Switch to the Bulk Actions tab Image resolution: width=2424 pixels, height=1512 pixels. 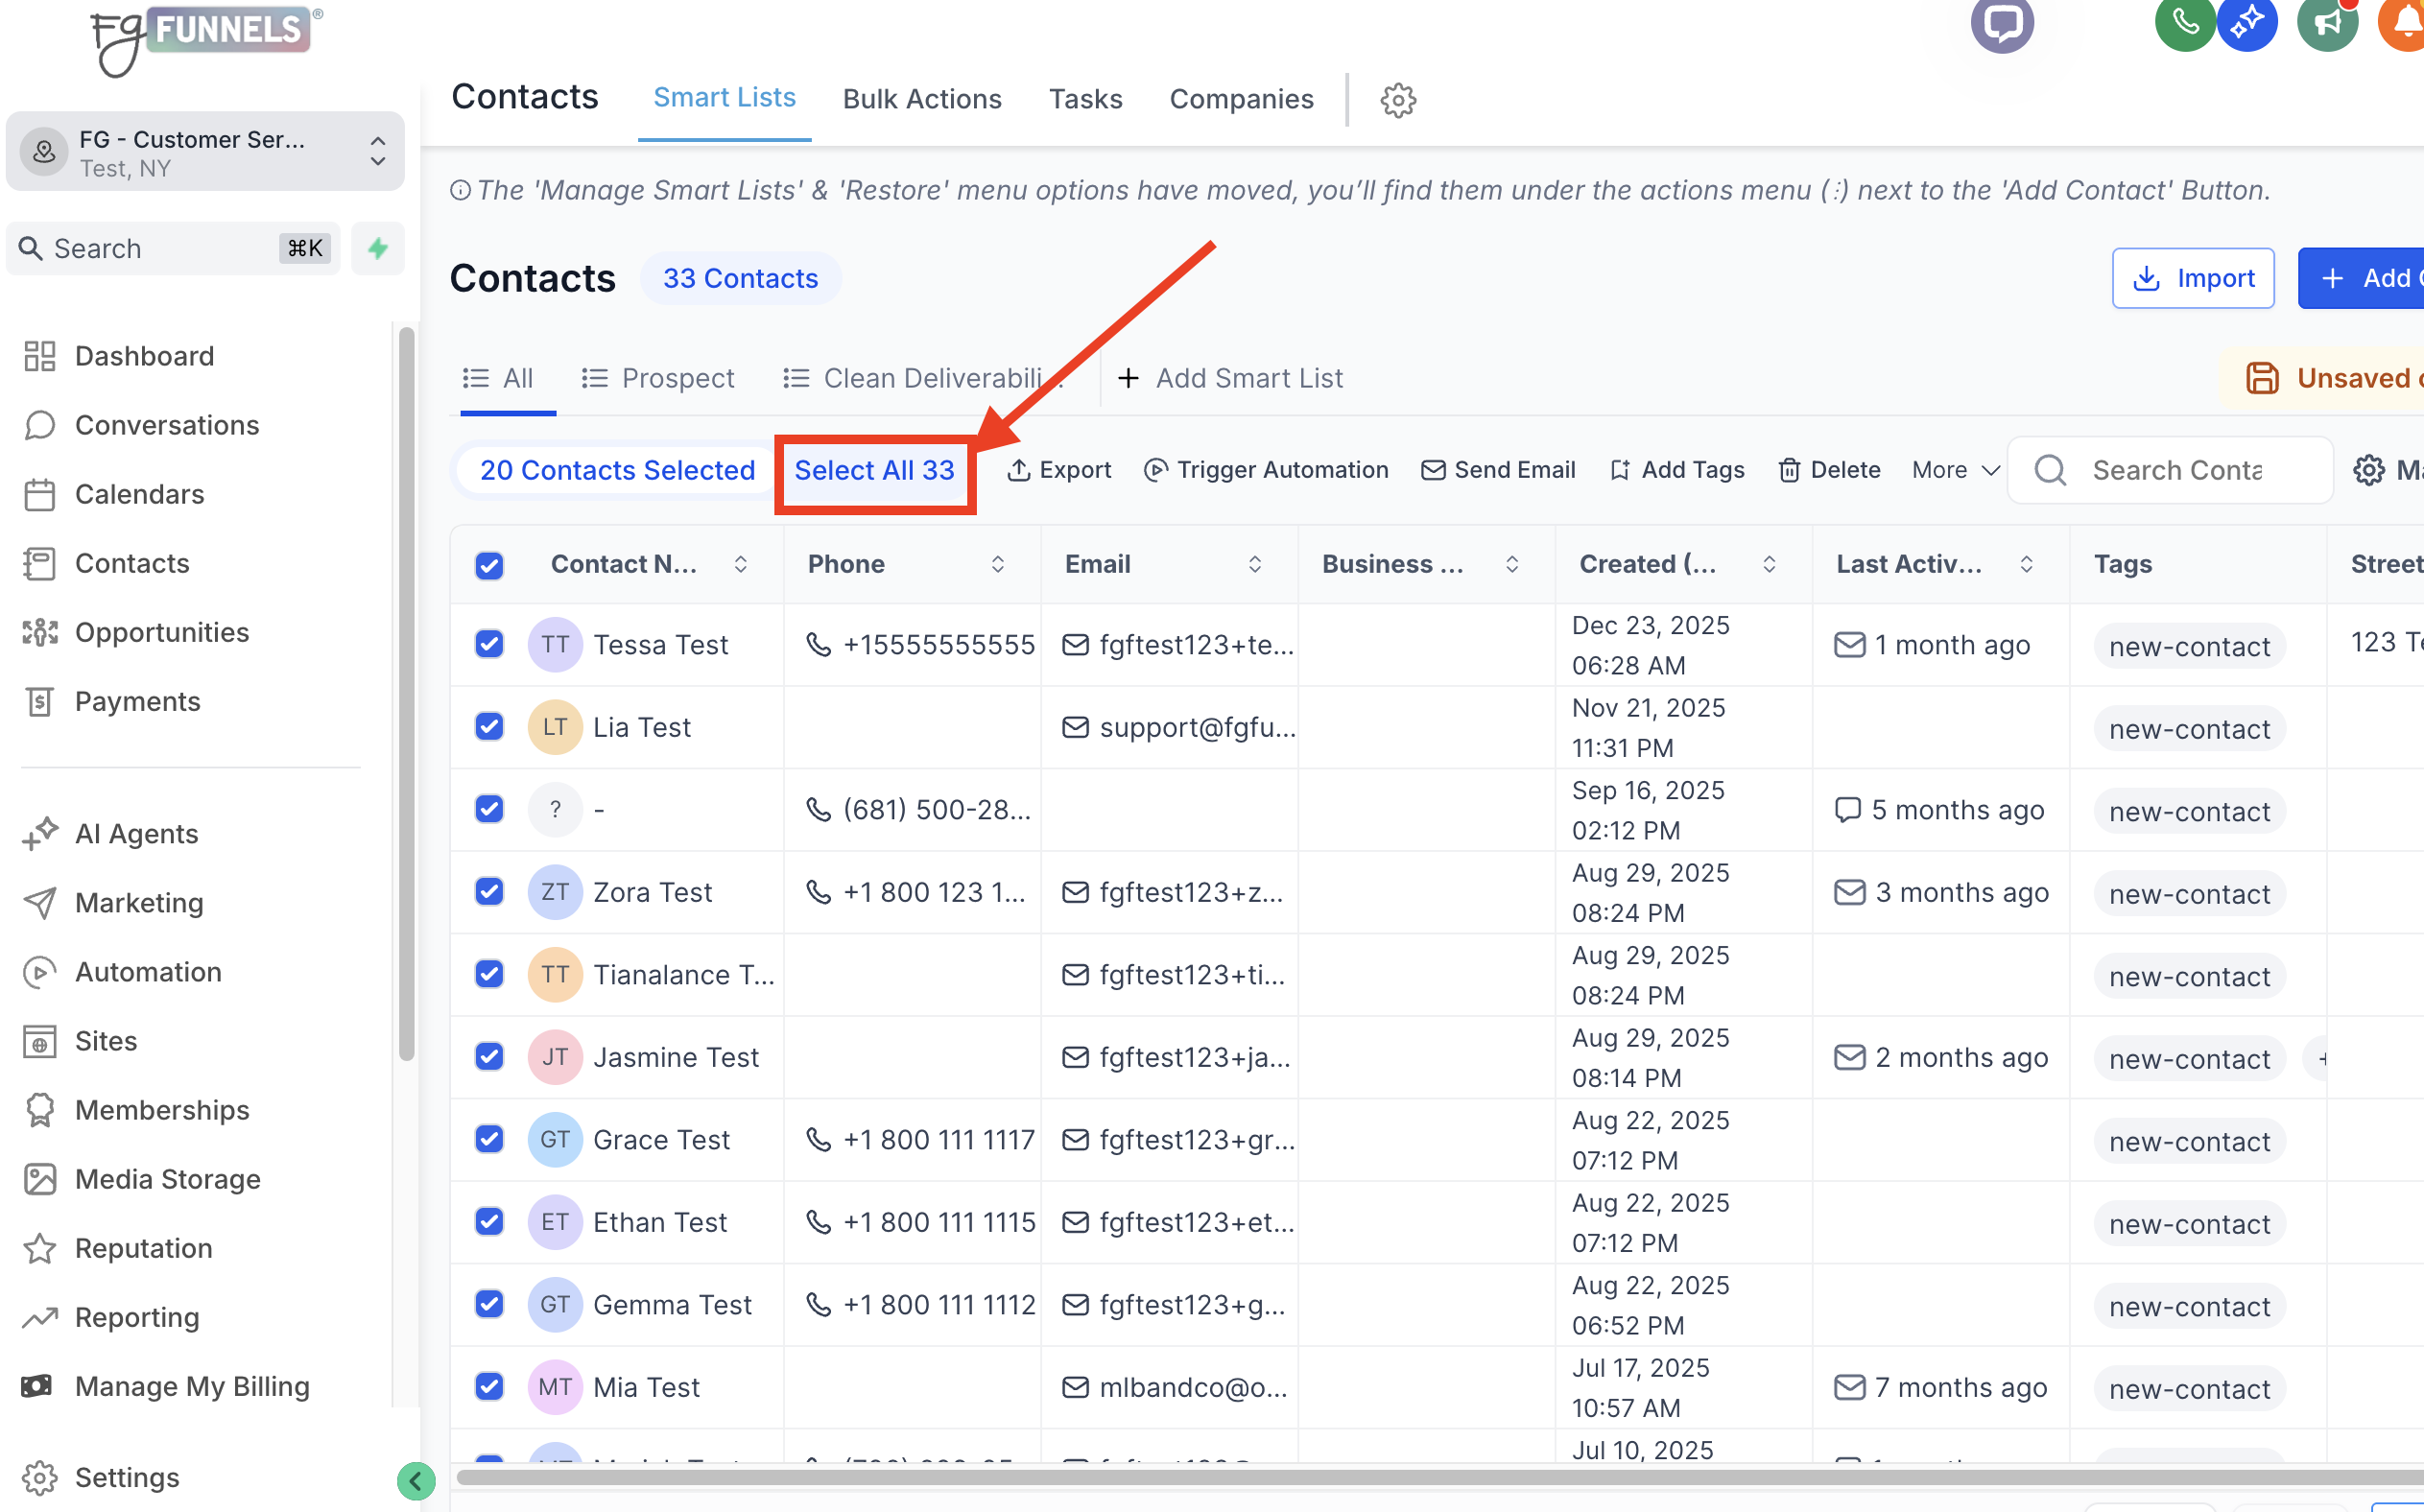(921, 99)
